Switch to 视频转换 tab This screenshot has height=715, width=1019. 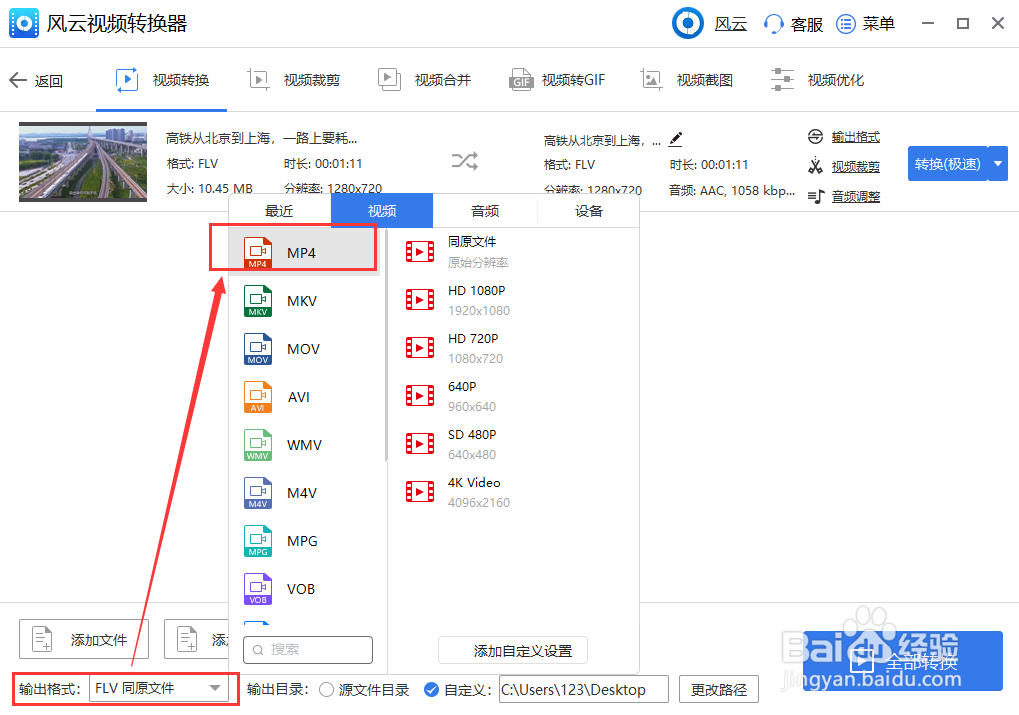(162, 80)
